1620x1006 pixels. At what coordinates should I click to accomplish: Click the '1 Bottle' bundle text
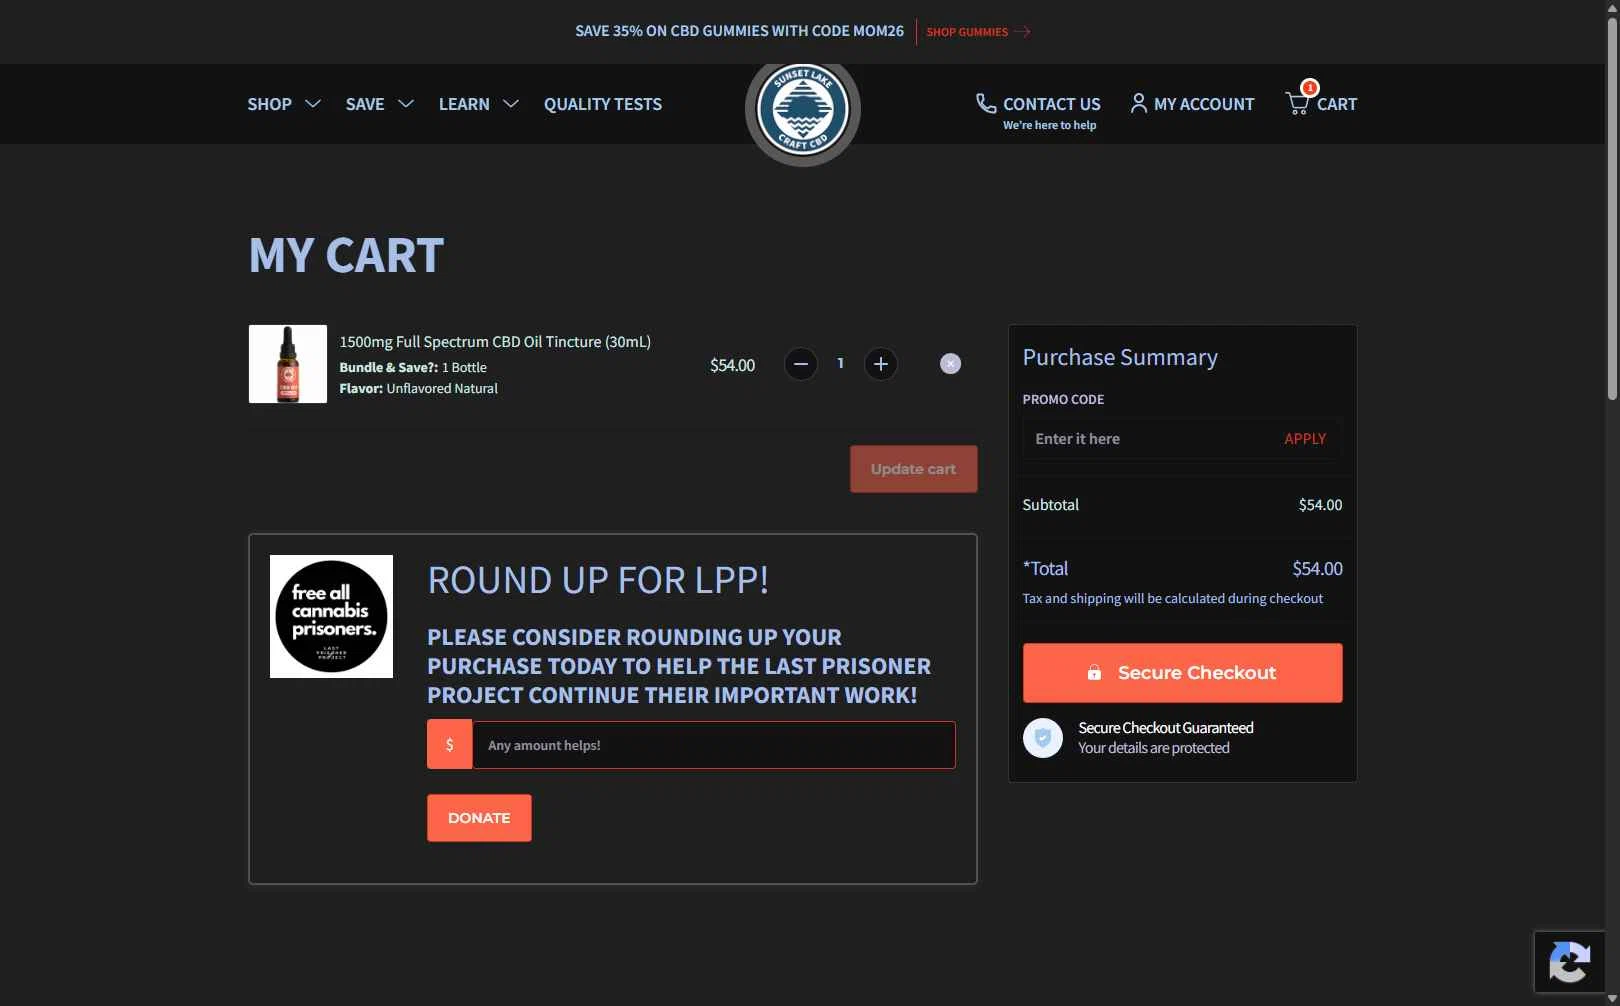[464, 367]
